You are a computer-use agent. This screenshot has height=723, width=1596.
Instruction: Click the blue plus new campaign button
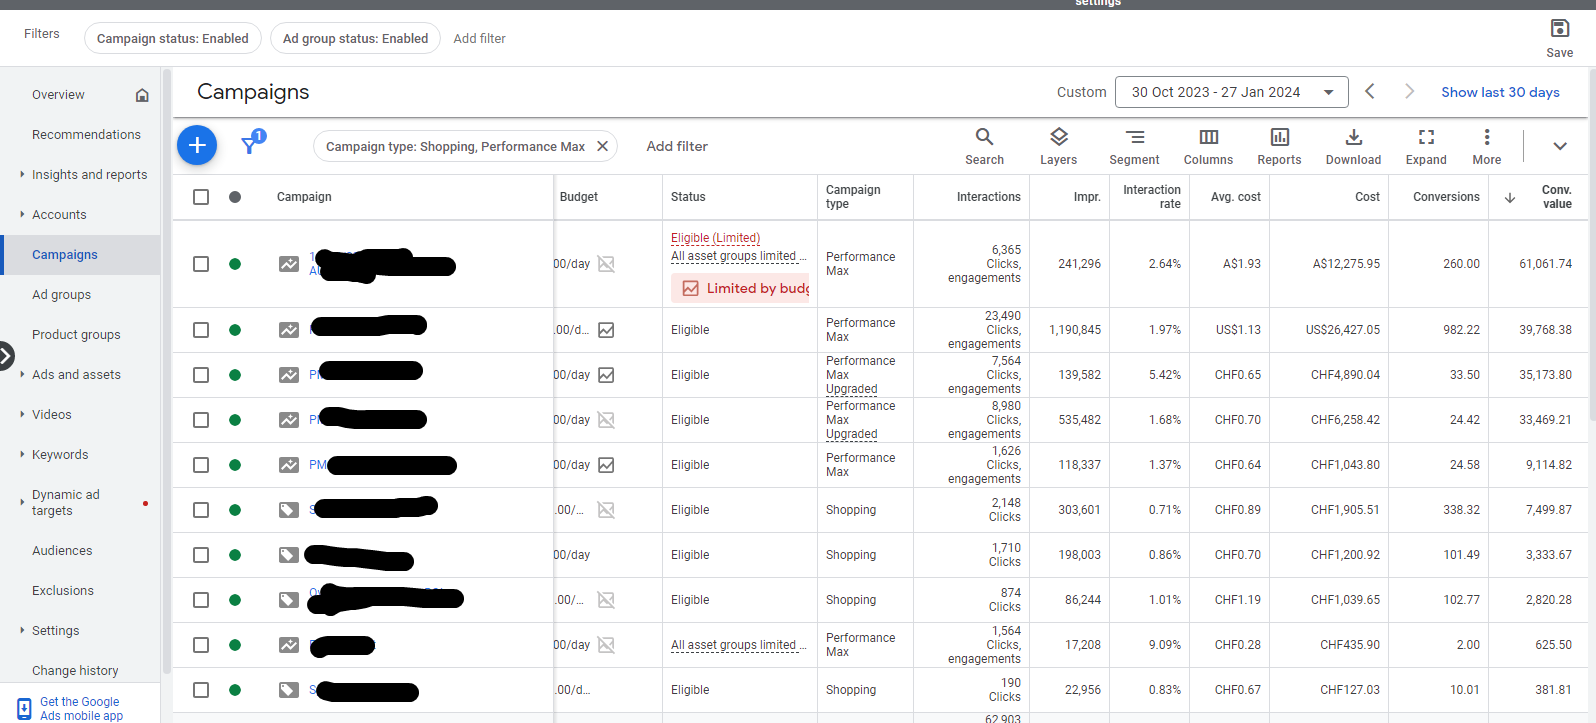point(197,146)
